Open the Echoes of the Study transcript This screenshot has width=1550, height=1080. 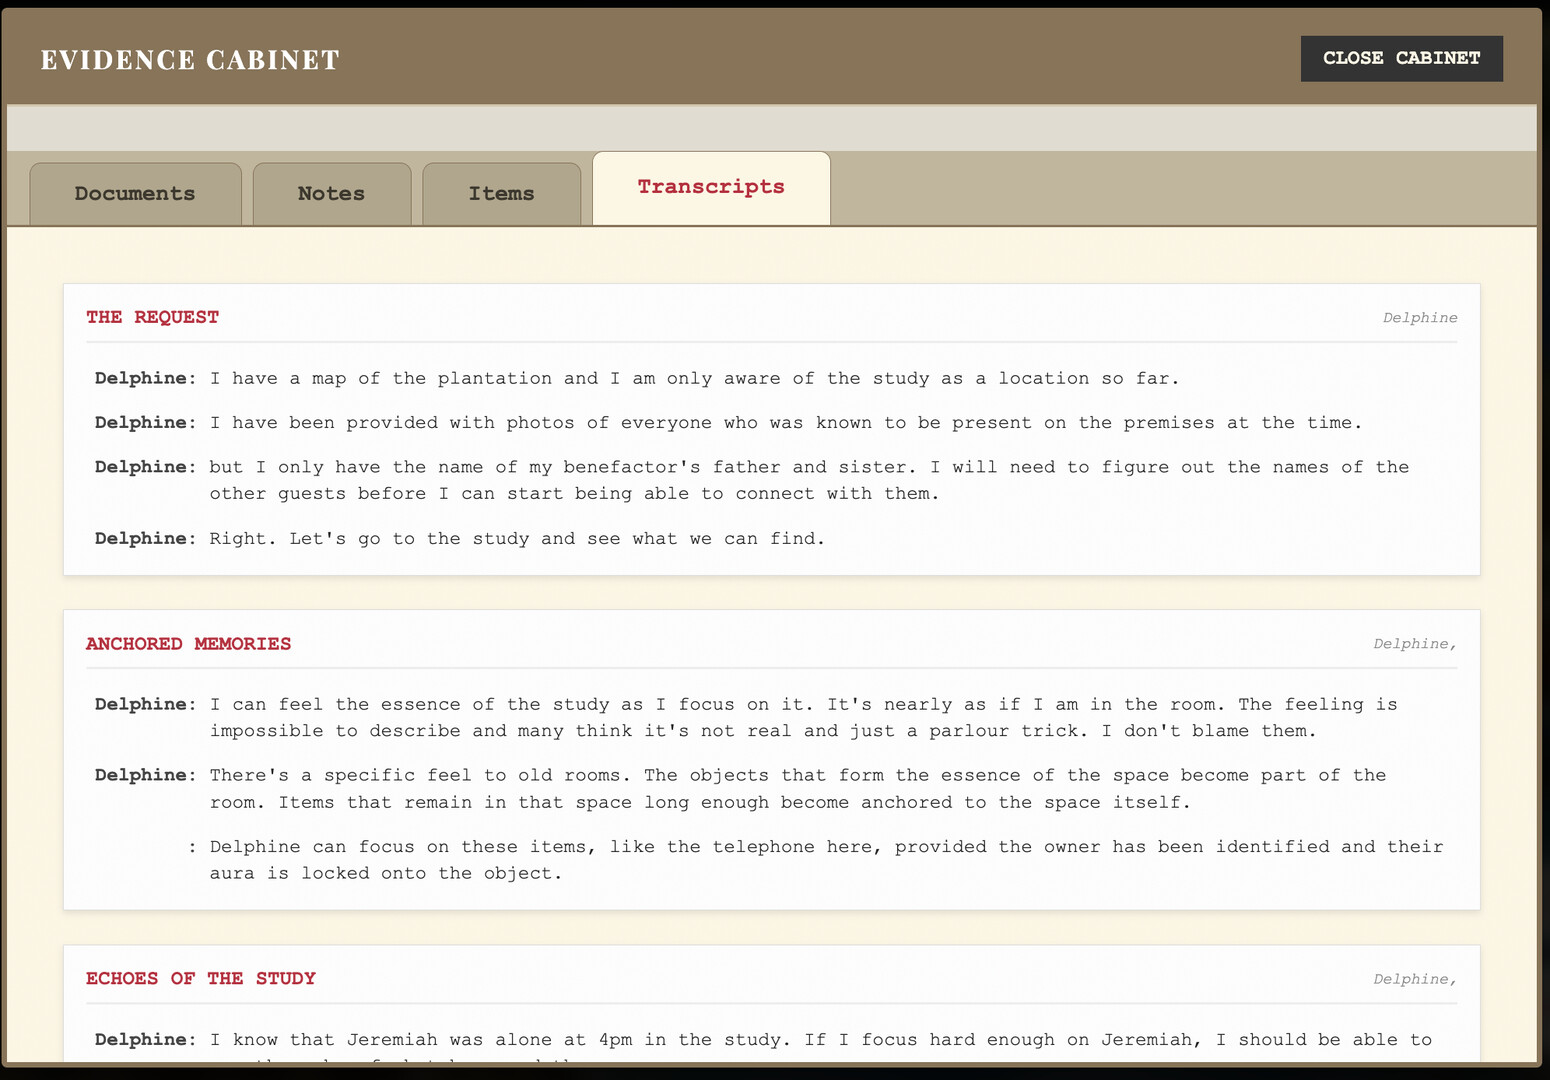(x=200, y=978)
